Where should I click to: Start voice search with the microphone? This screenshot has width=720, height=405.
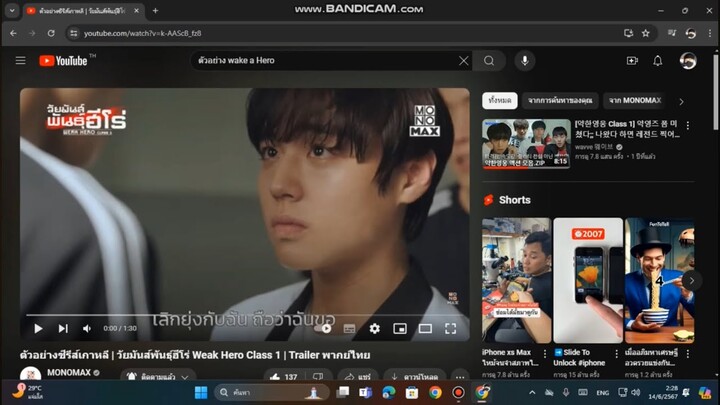[524, 61]
